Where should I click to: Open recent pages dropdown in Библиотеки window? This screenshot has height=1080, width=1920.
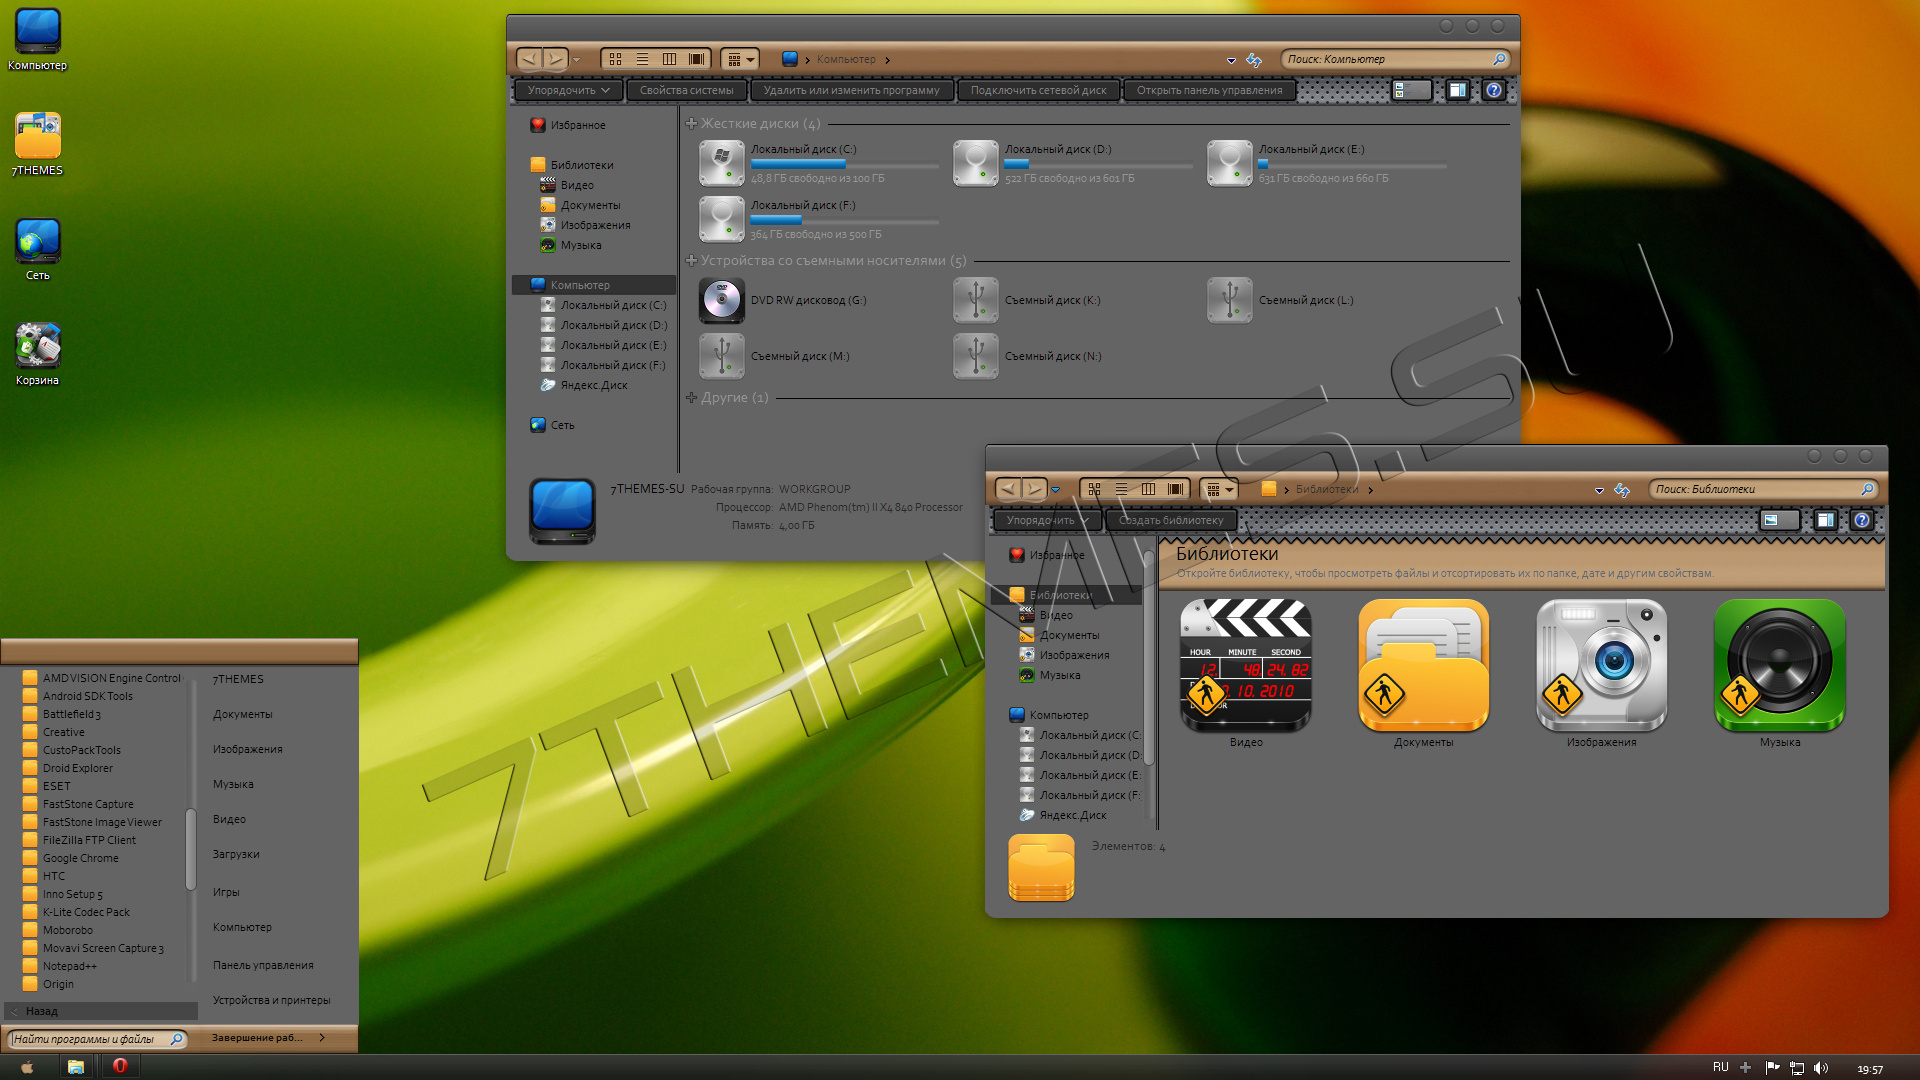pyautogui.click(x=1055, y=490)
